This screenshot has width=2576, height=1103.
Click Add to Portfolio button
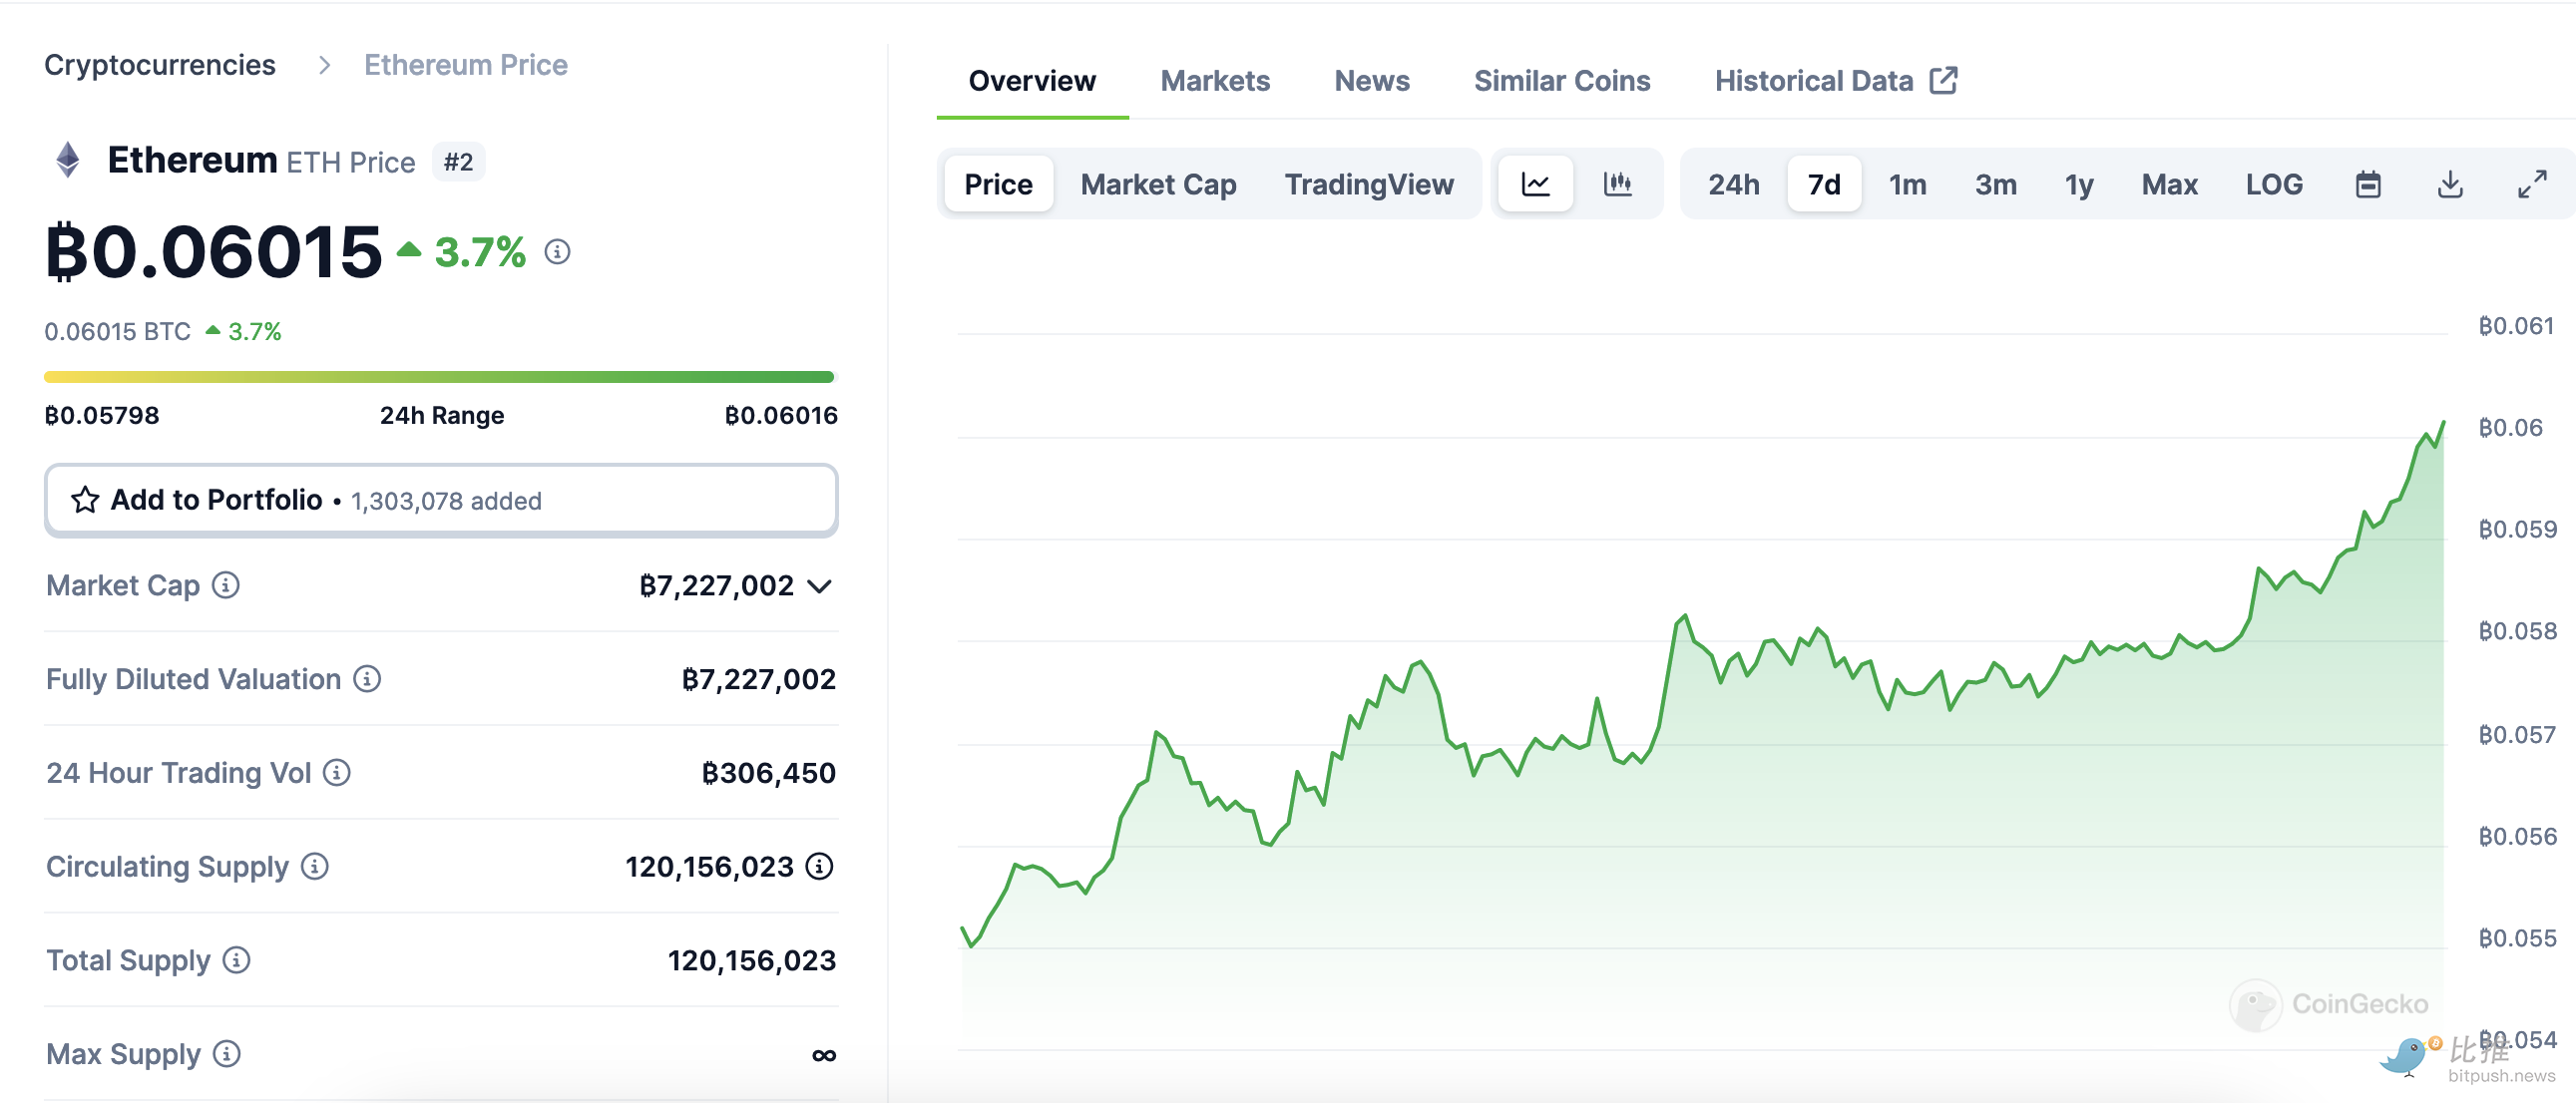(440, 500)
